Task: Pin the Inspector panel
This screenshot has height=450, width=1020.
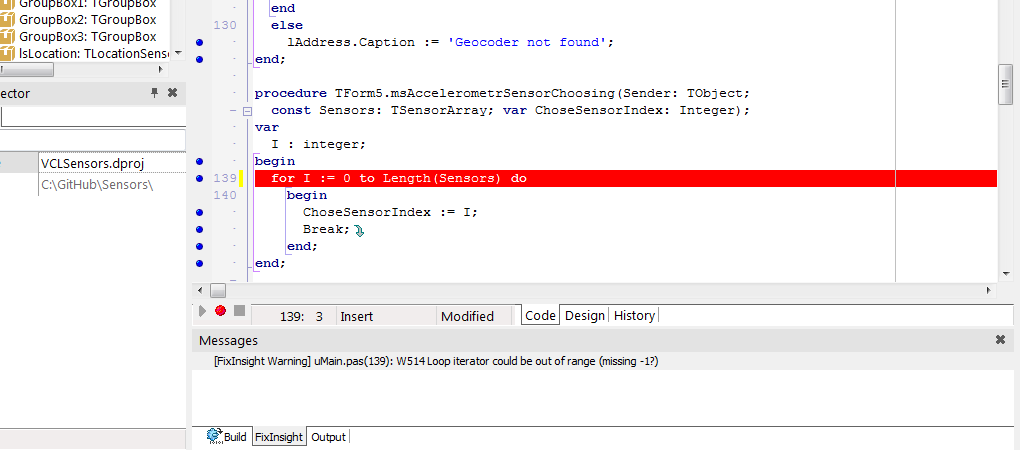Action: (154, 93)
